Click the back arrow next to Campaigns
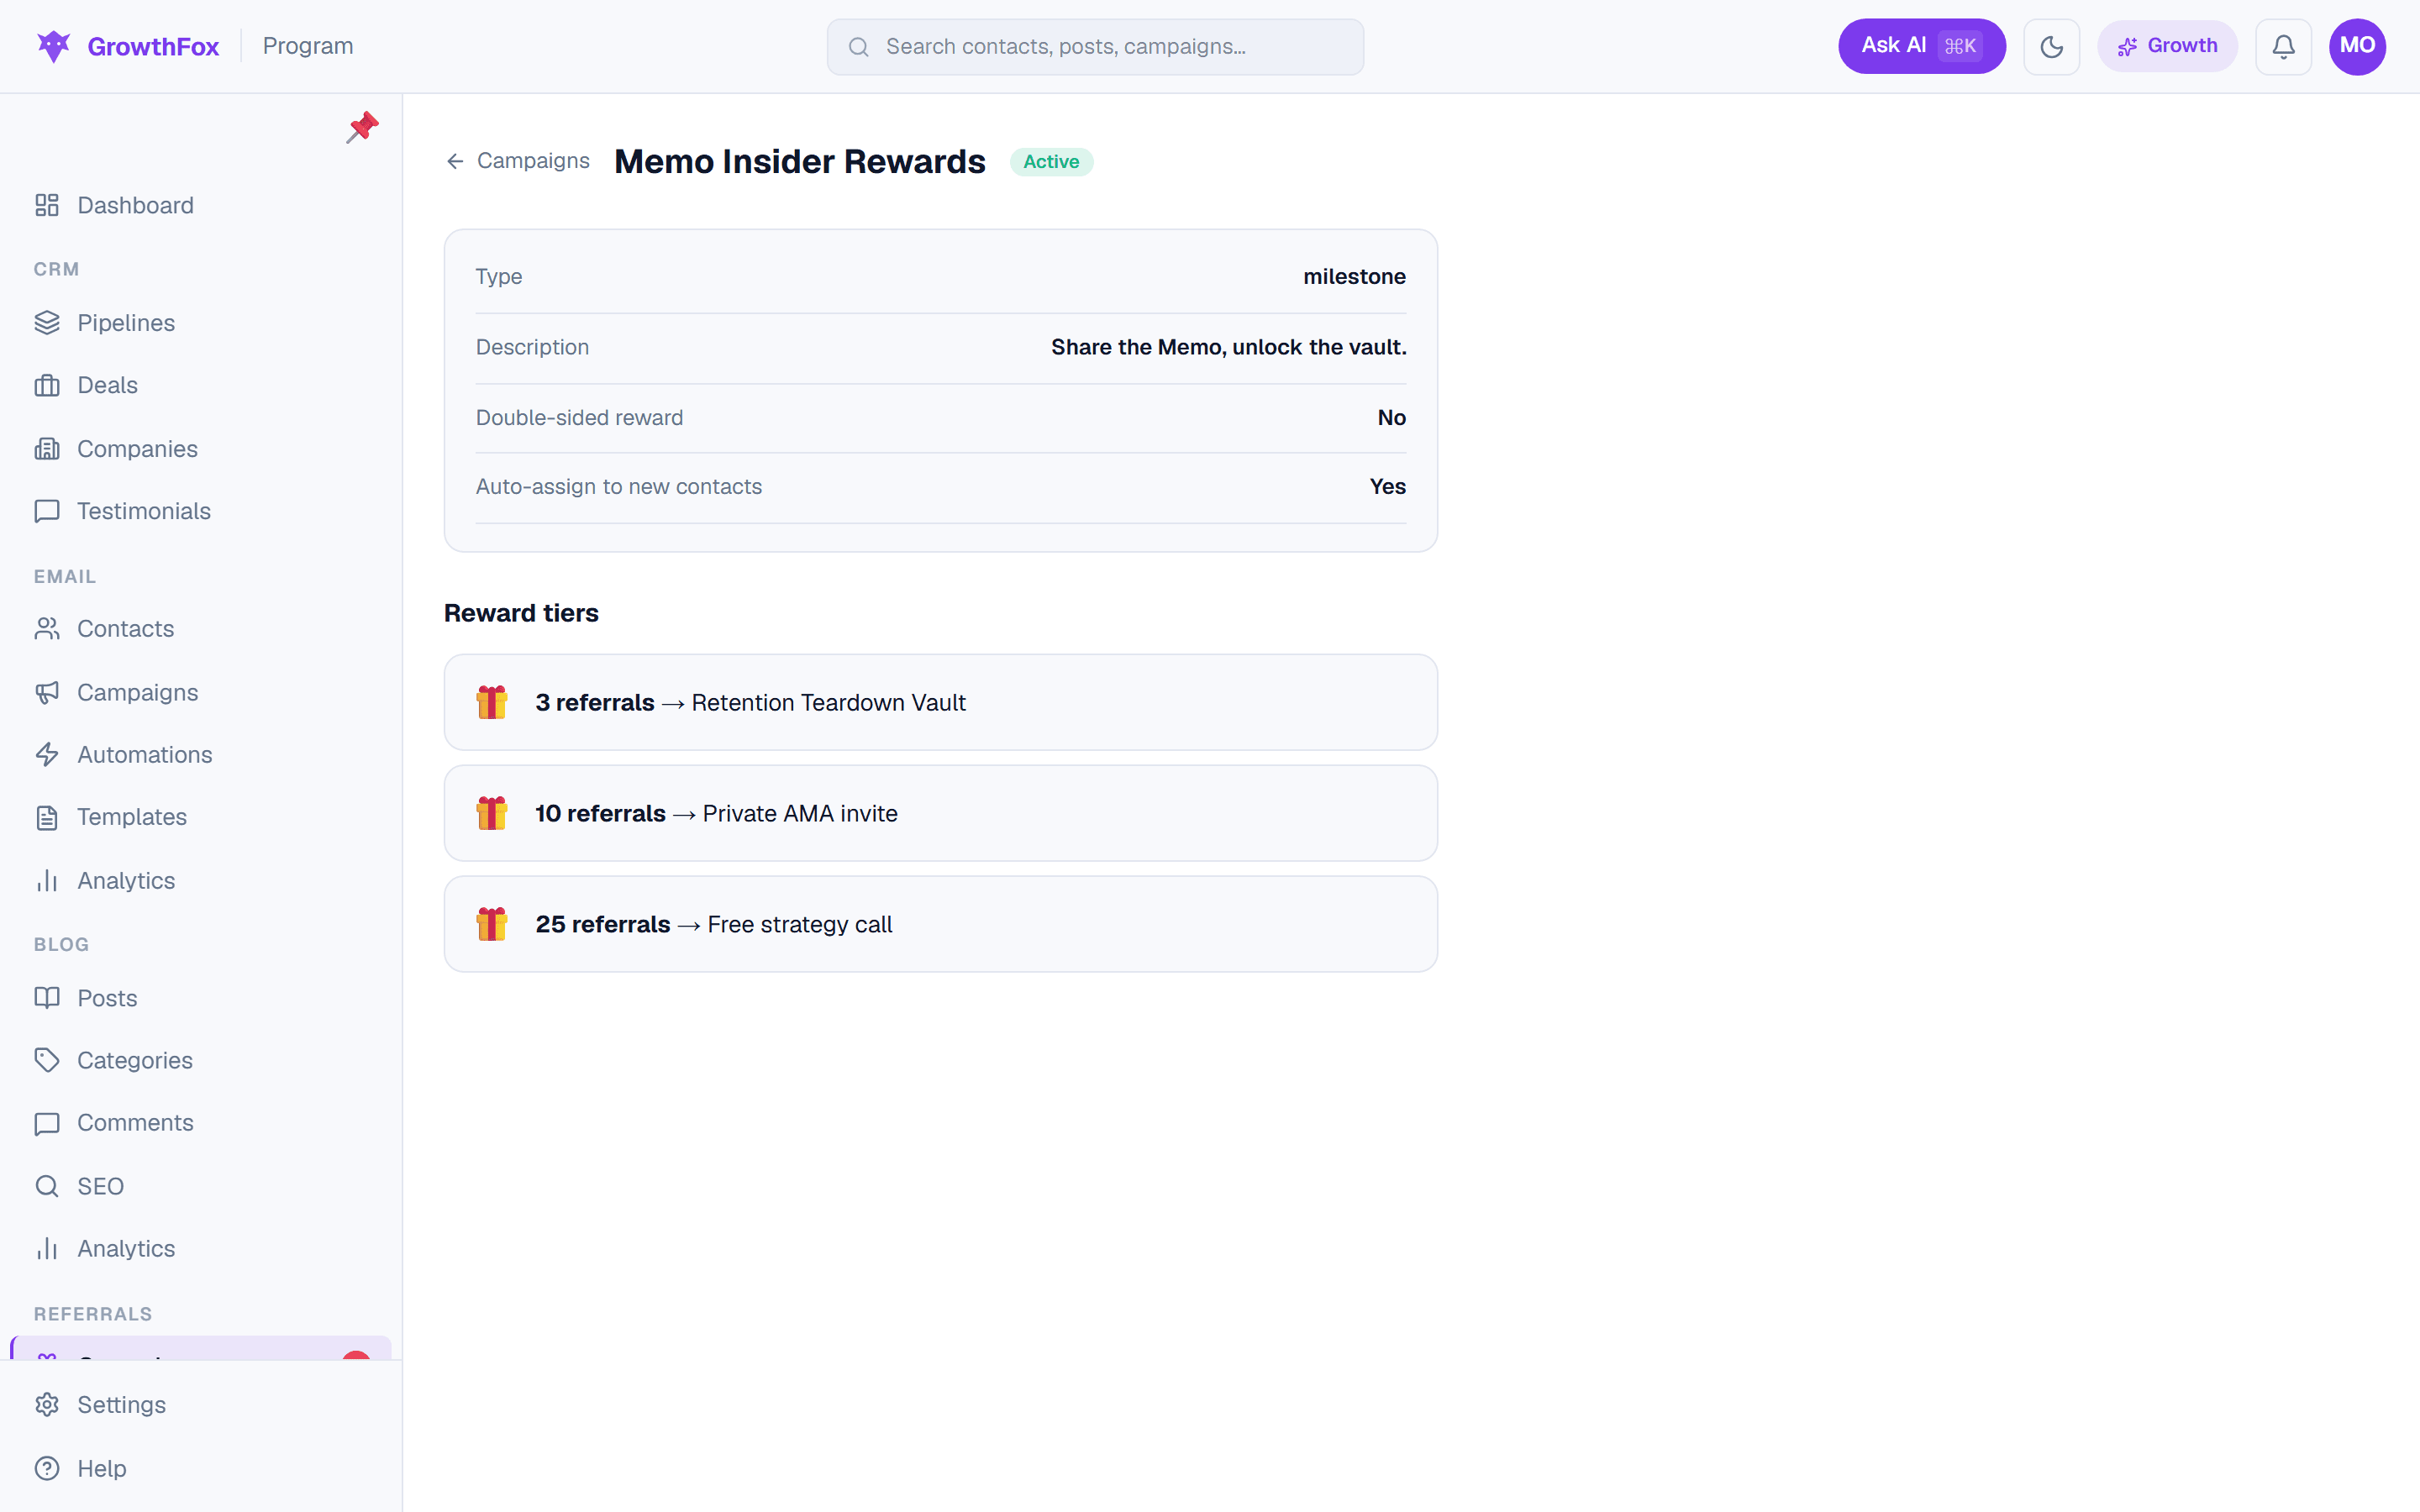Screen dimensions: 2420x1512 click(x=455, y=161)
